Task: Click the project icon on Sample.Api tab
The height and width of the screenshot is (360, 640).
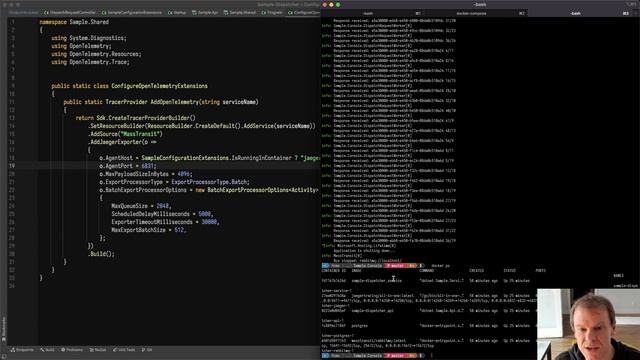Action: click(194, 13)
